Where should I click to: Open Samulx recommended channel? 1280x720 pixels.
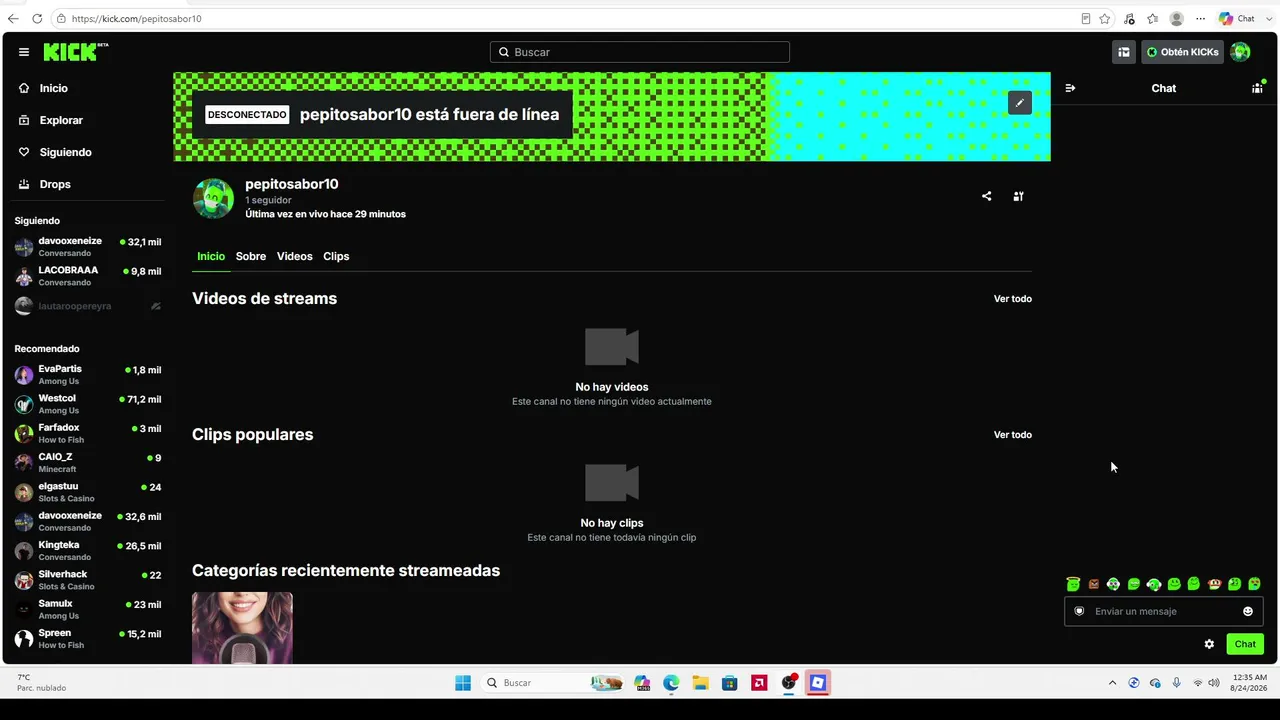[x=88, y=609]
